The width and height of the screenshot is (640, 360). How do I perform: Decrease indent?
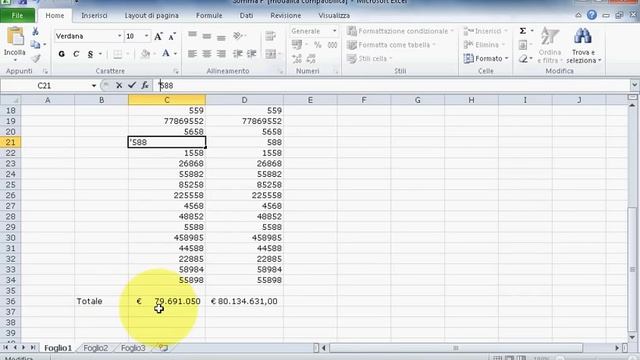238,53
